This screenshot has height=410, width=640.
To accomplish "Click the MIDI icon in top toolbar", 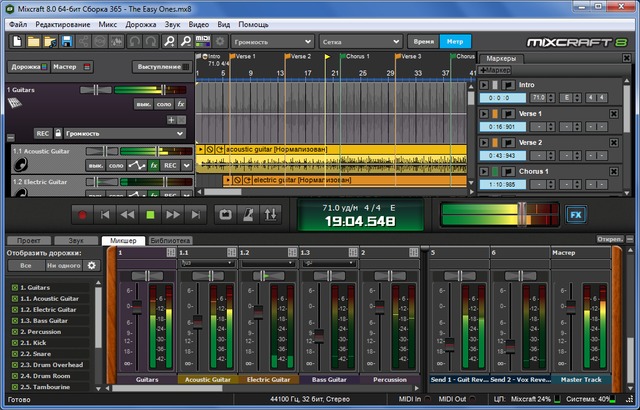I will click(204, 42).
